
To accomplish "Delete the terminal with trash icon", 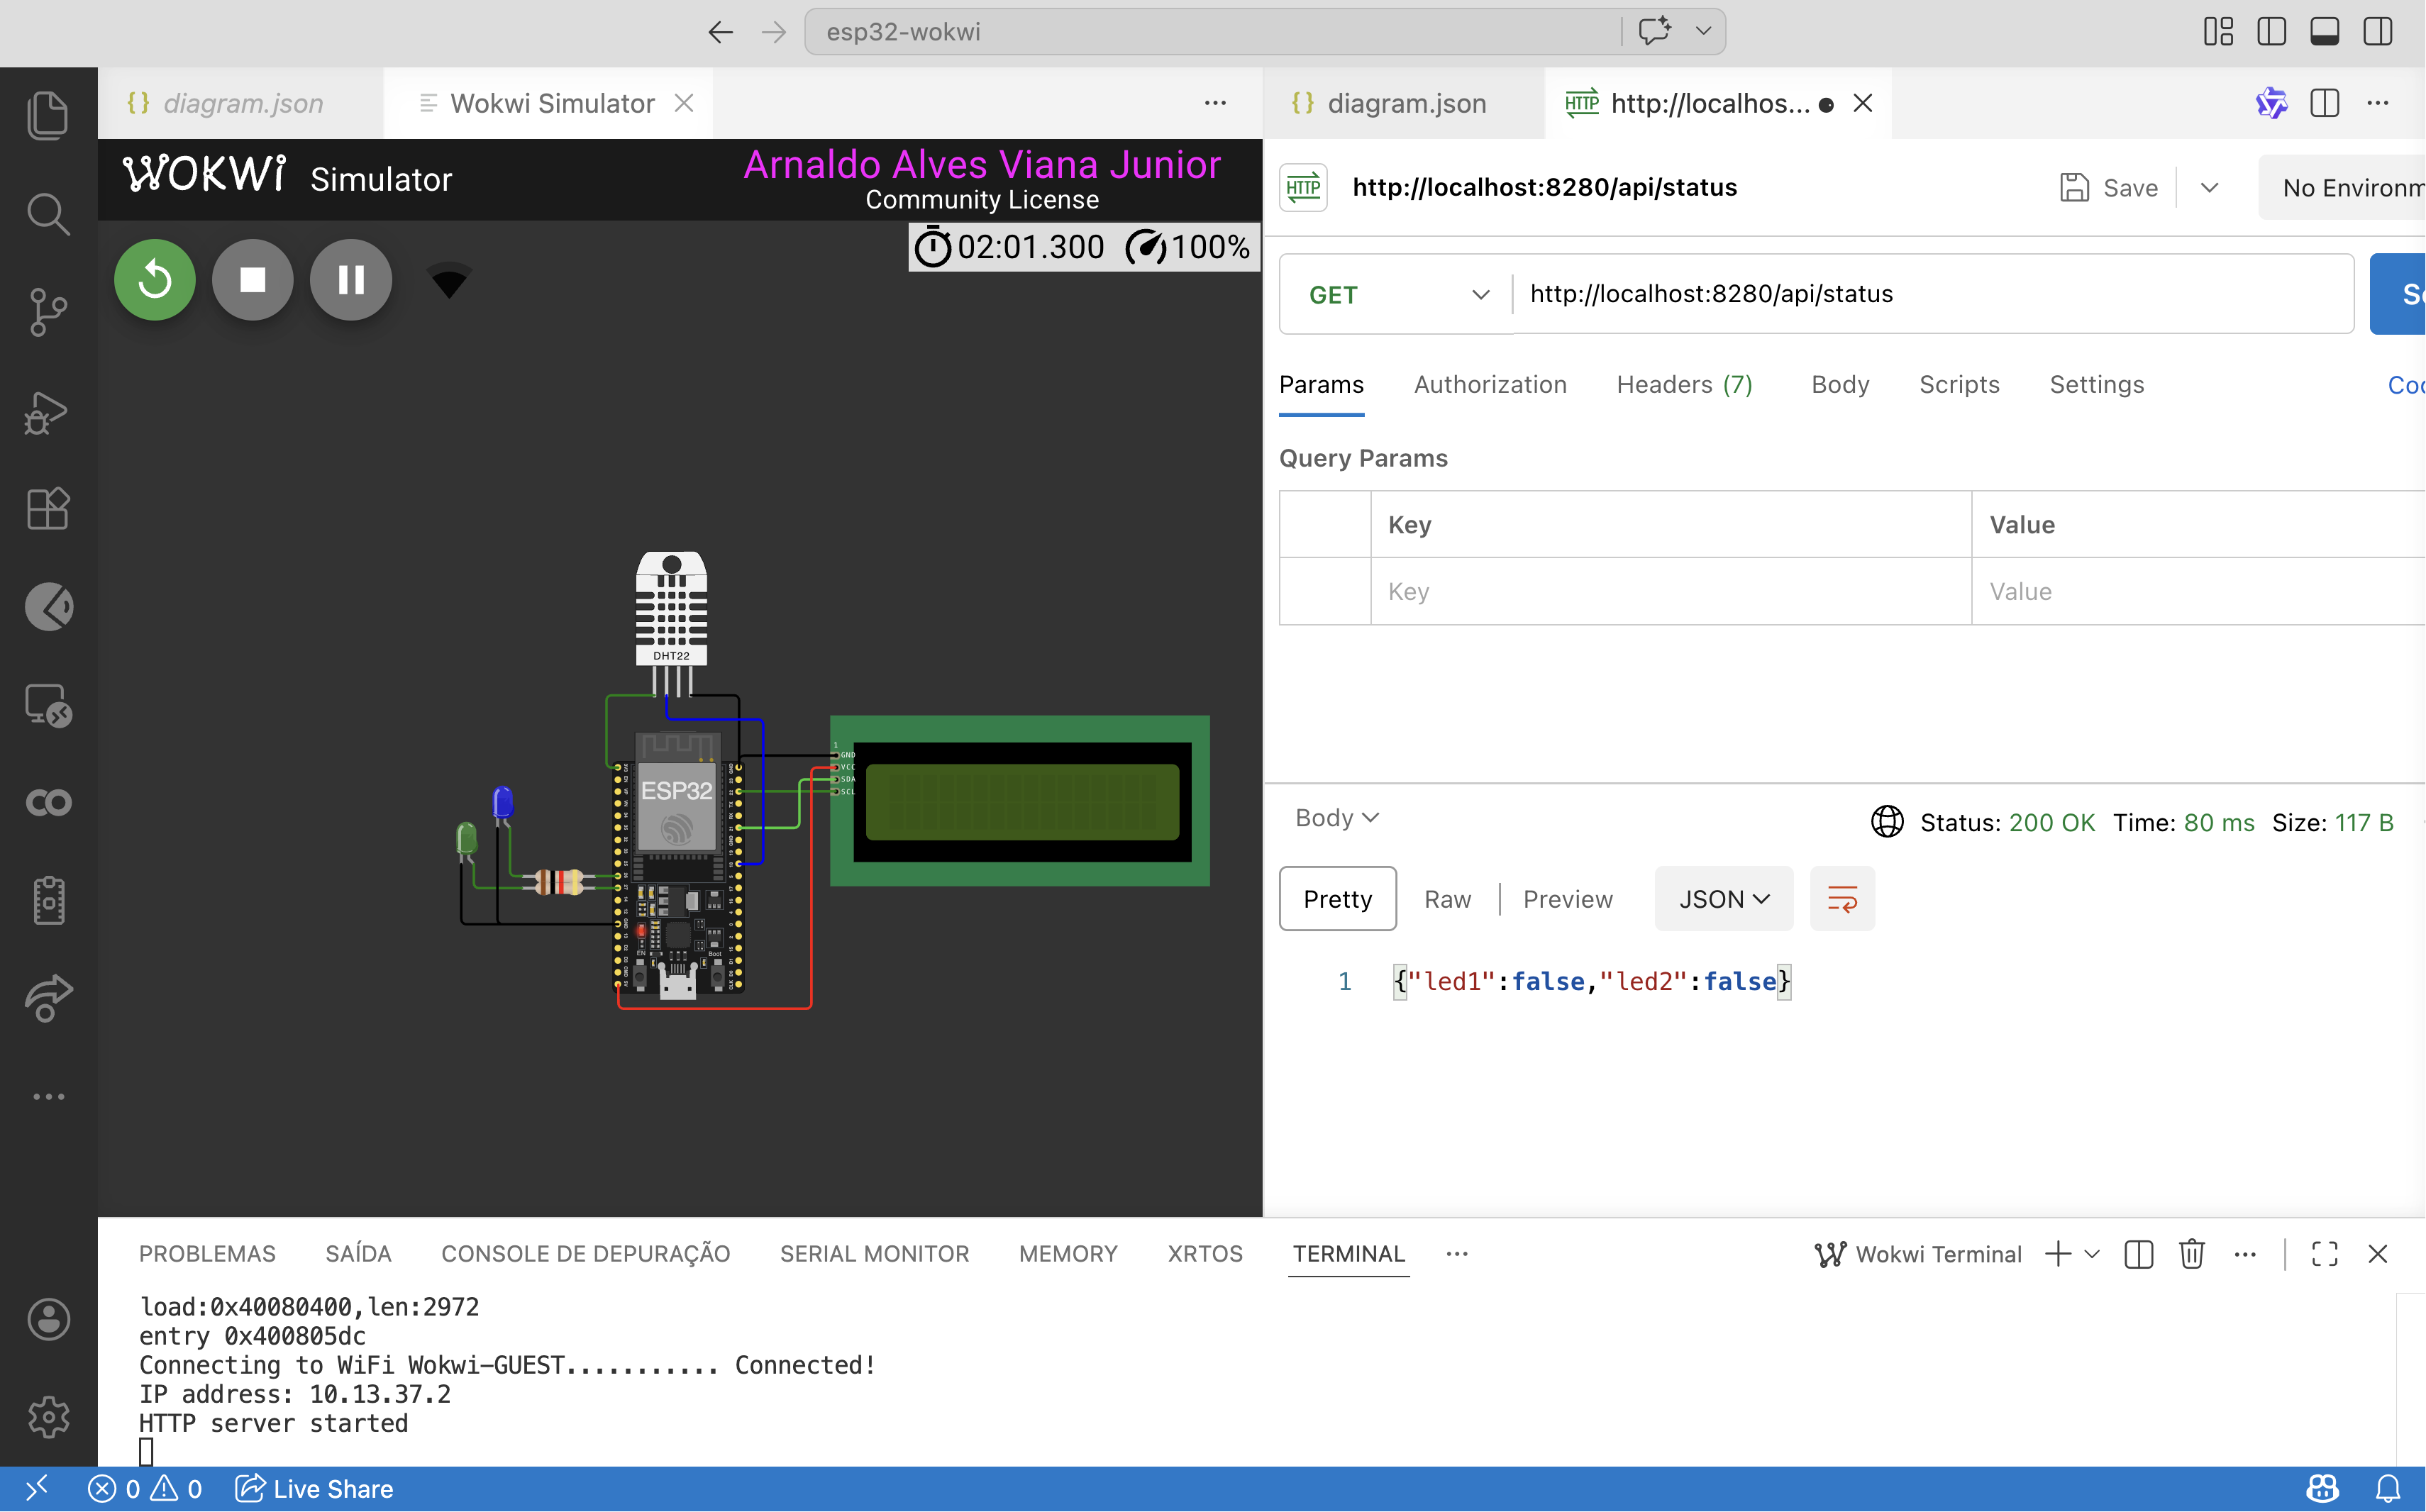I will coord(2191,1254).
